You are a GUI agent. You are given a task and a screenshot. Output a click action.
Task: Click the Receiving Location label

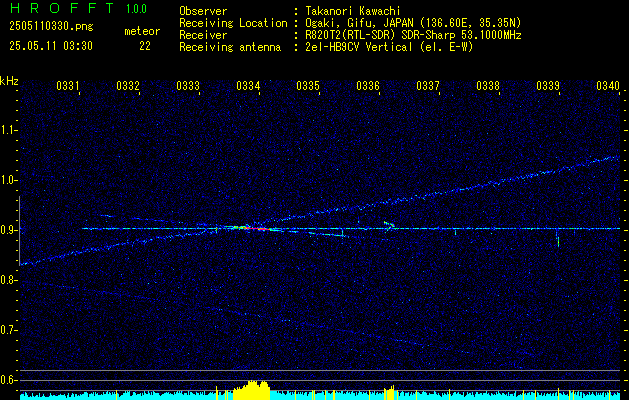(x=233, y=23)
